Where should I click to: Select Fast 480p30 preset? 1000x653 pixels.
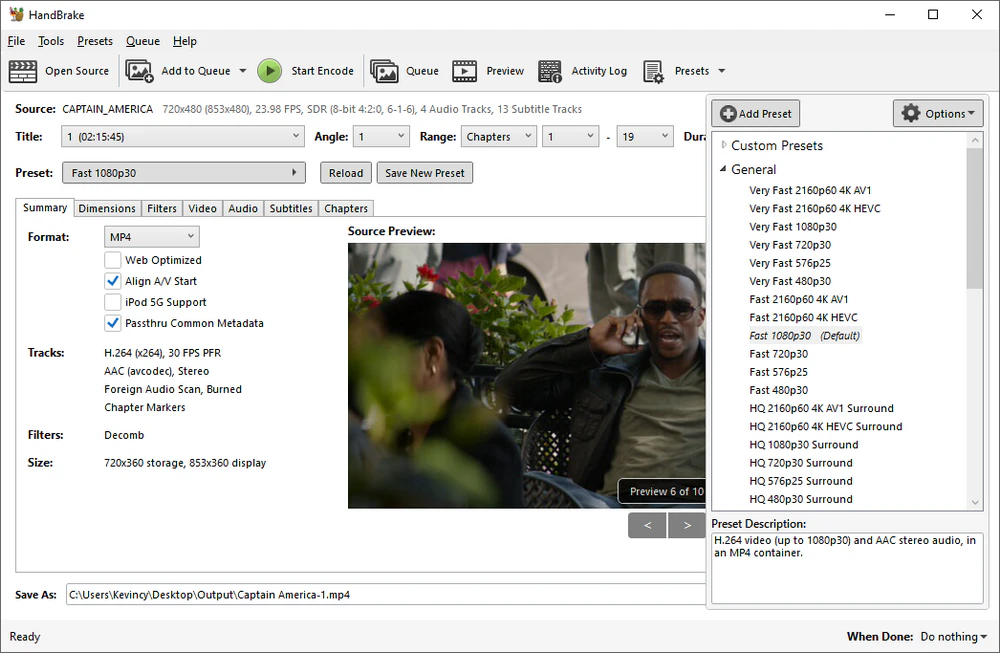click(779, 390)
